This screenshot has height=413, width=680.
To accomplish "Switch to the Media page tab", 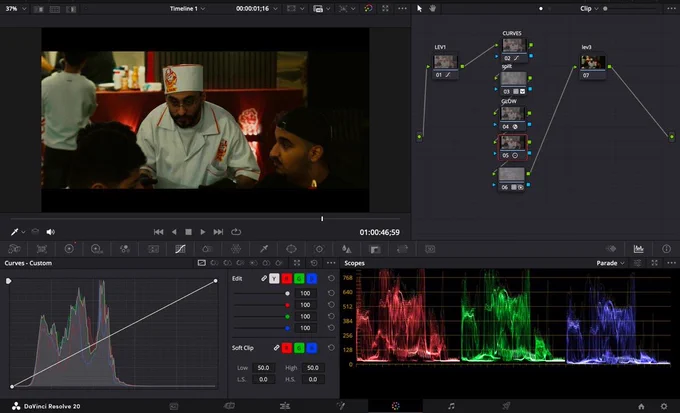I will point(174,406).
